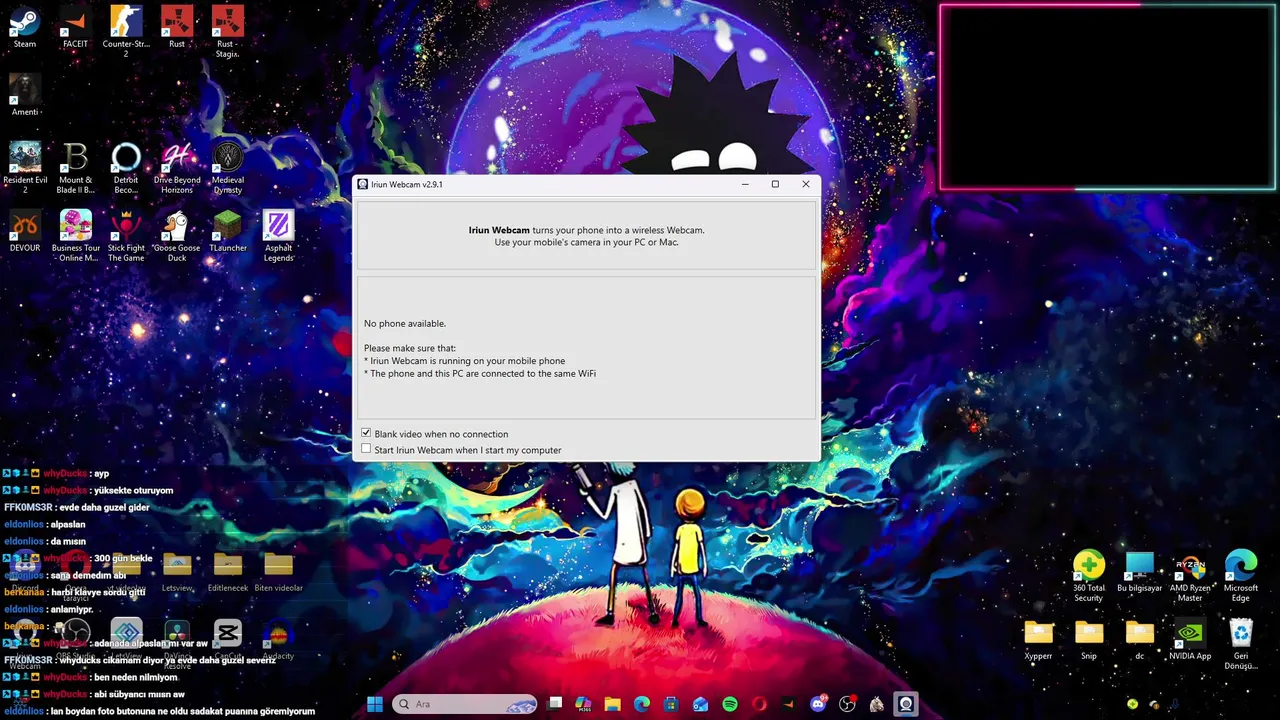Click the 'connected to the same WiFi' line
Viewport: 1280px width, 720px height.
pyautogui.click(x=480, y=373)
